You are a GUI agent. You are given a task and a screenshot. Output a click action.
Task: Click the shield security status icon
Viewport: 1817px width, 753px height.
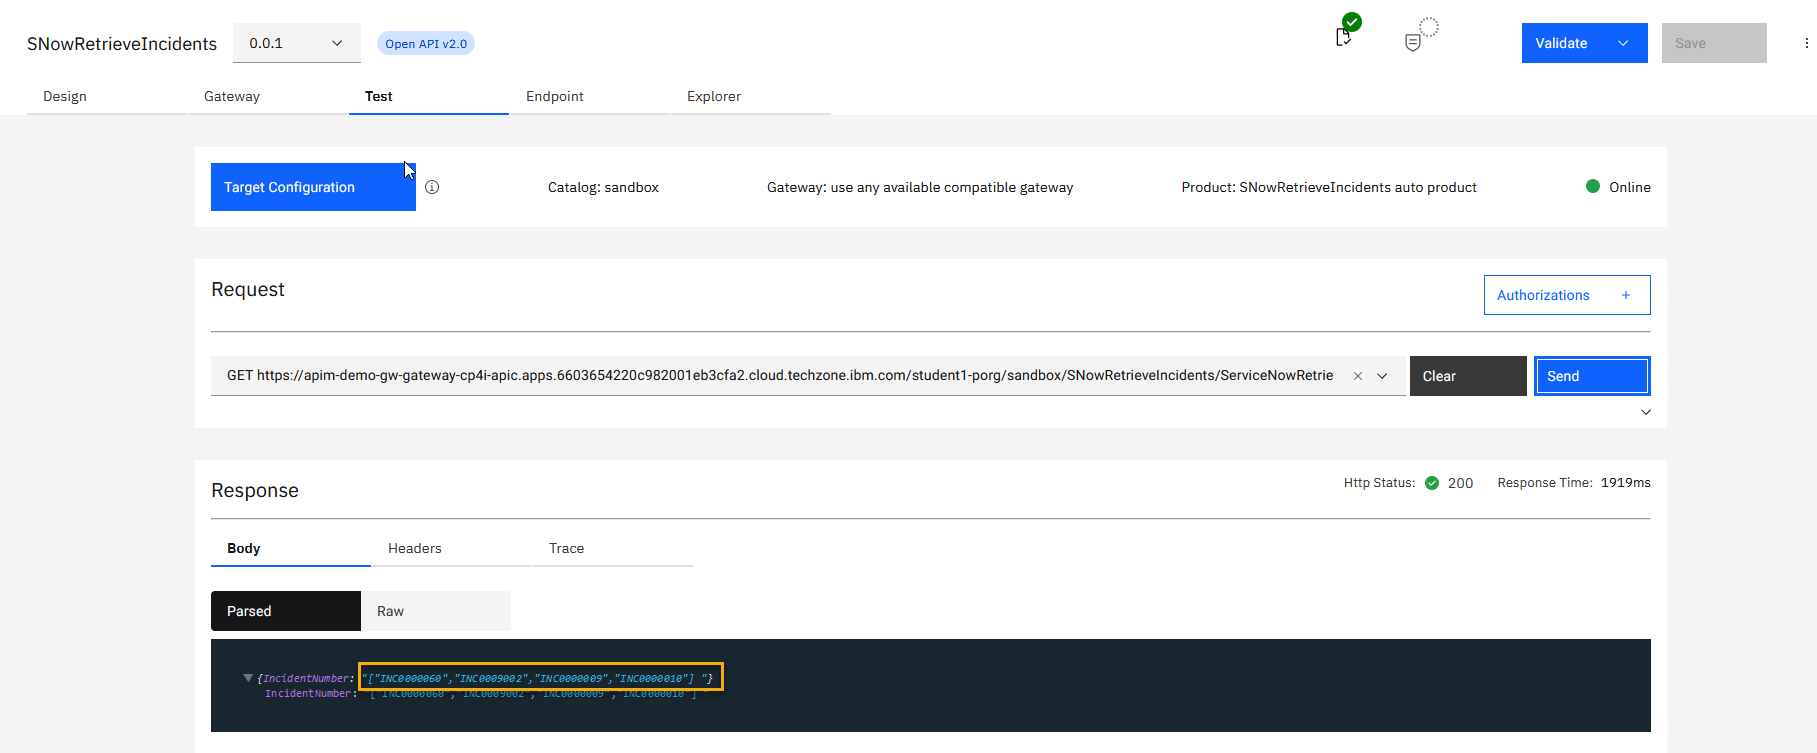[x=1413, y=42]
